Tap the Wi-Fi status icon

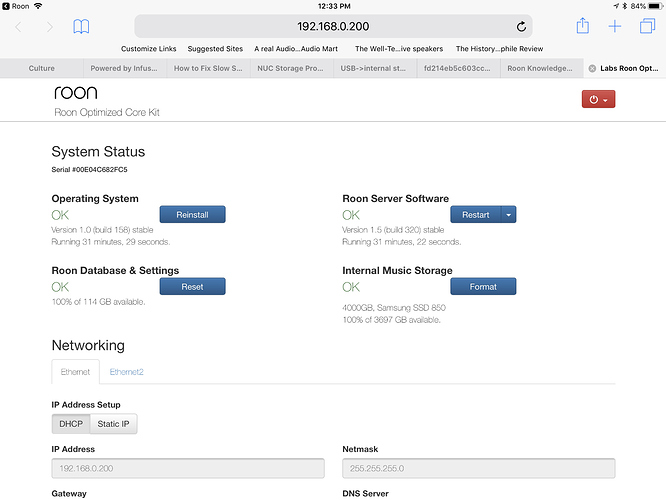pyautogui.click(x=38, y=6)
